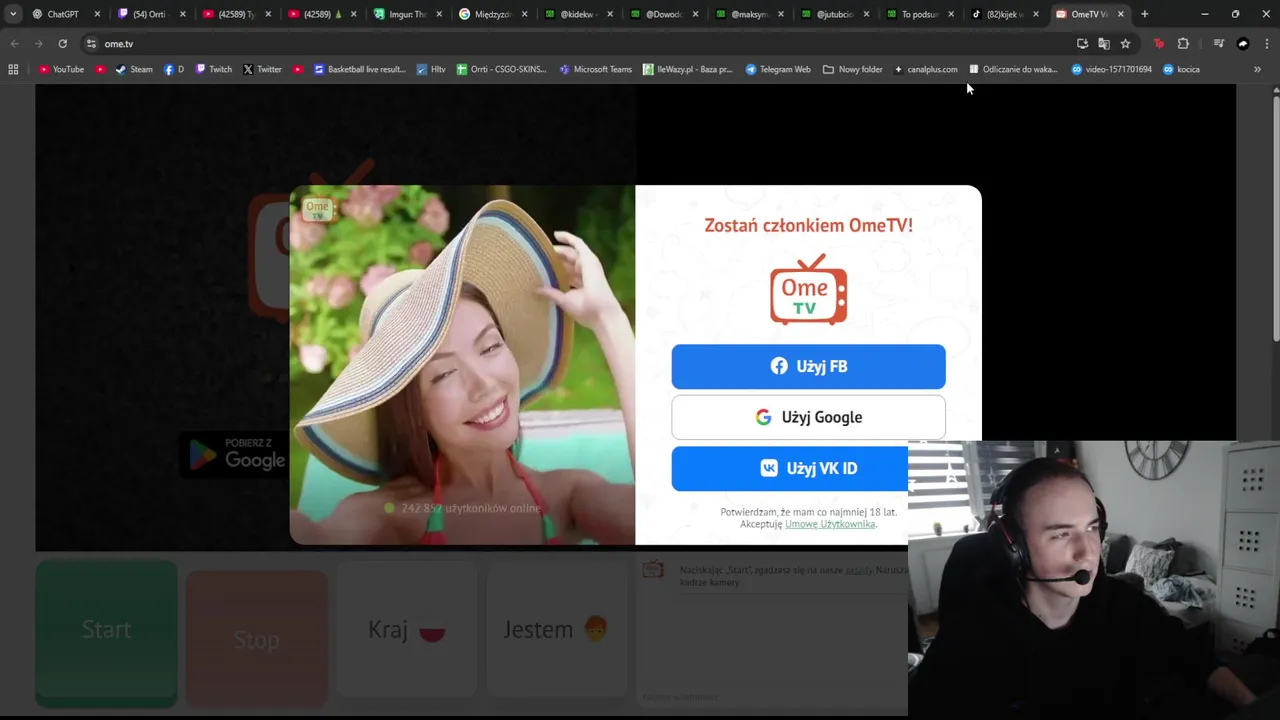
Task: Click the translate page icon
Action: [x=1104, y=44]
